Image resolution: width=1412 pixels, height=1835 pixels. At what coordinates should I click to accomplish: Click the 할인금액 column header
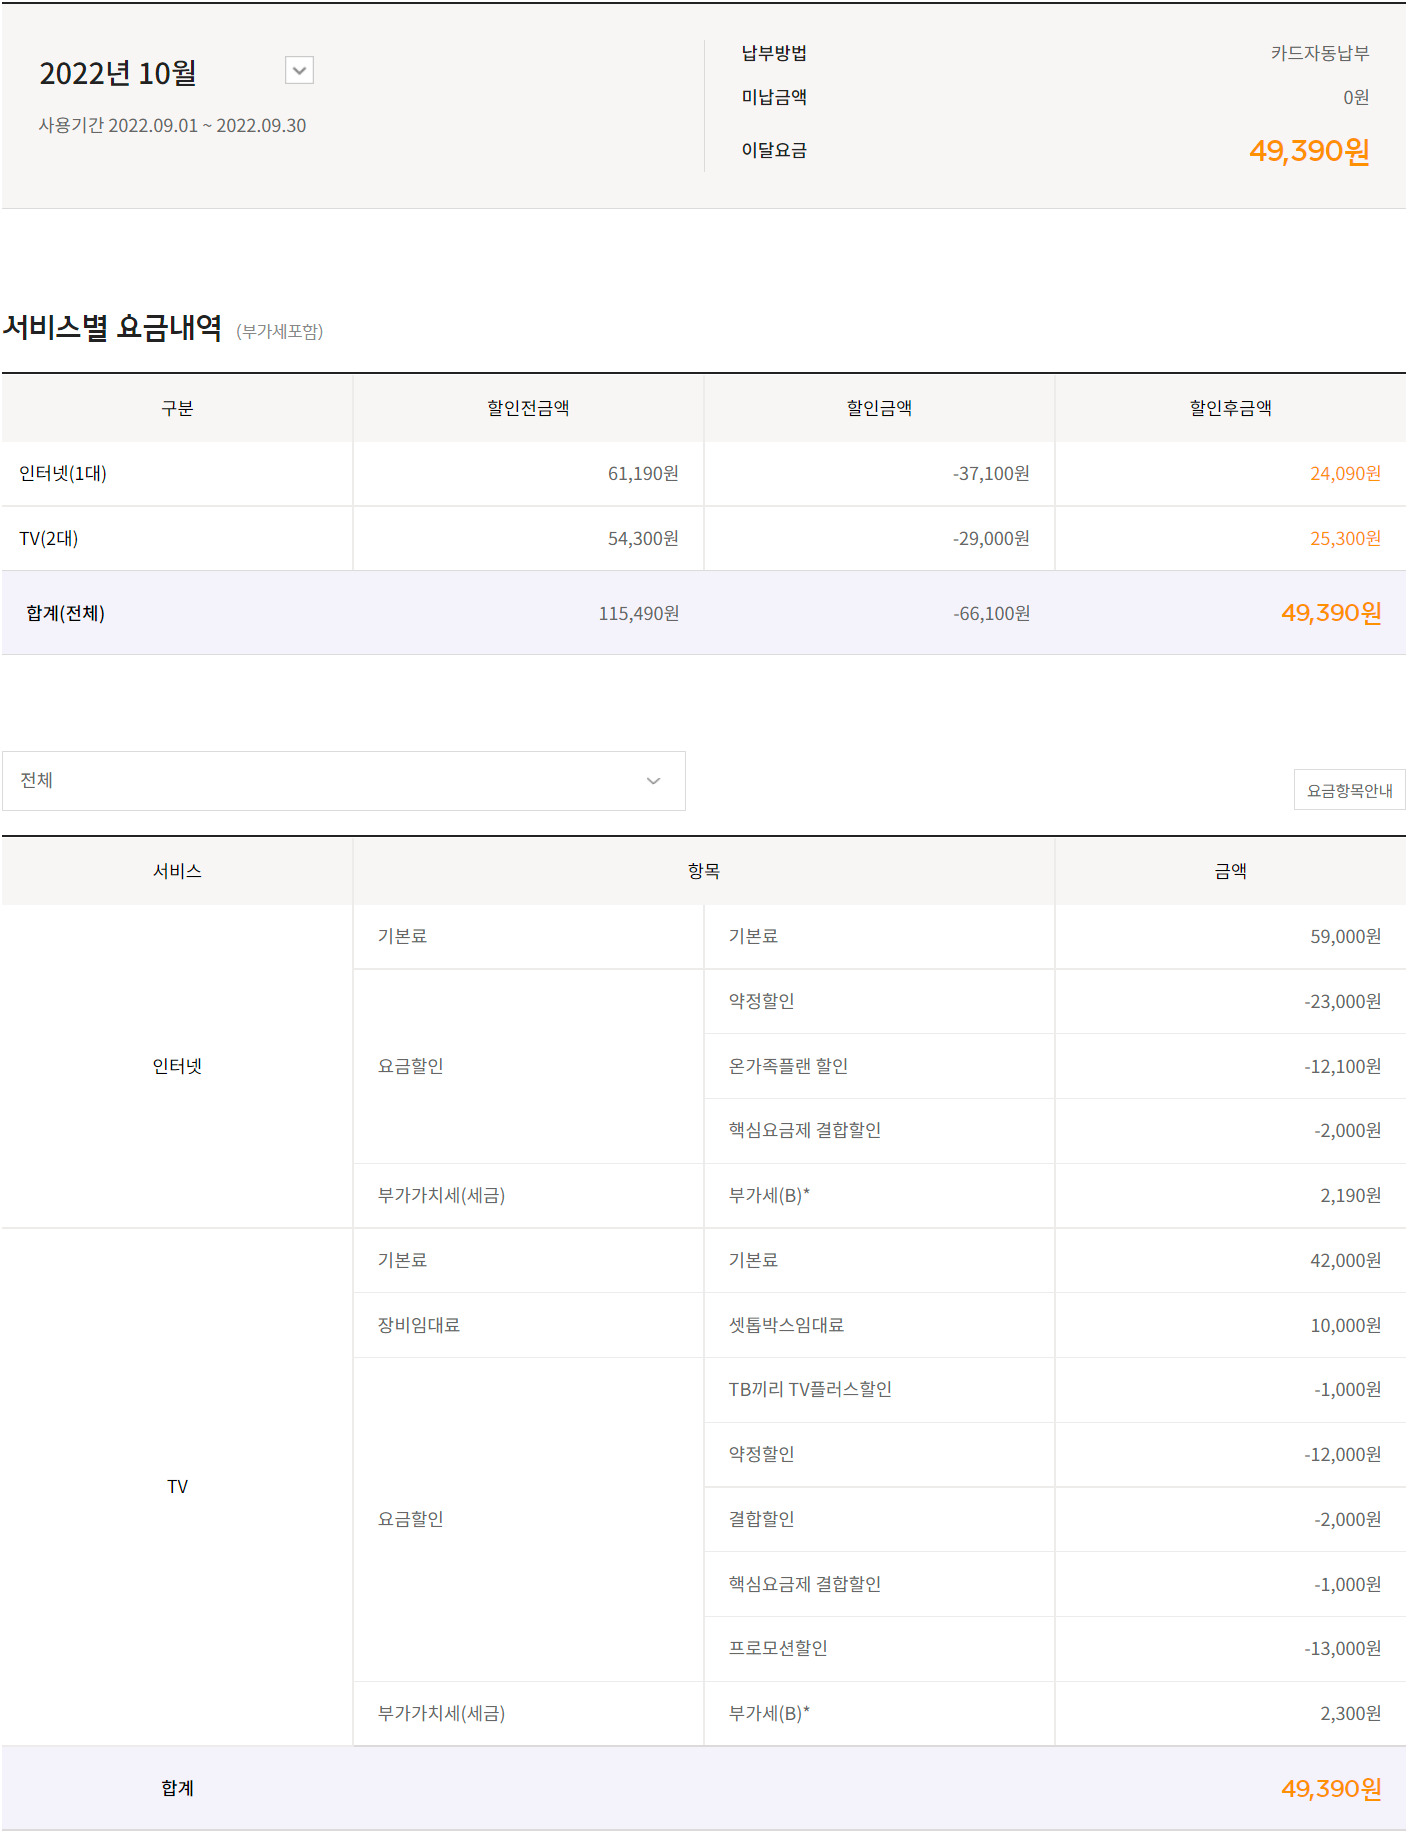879,408
